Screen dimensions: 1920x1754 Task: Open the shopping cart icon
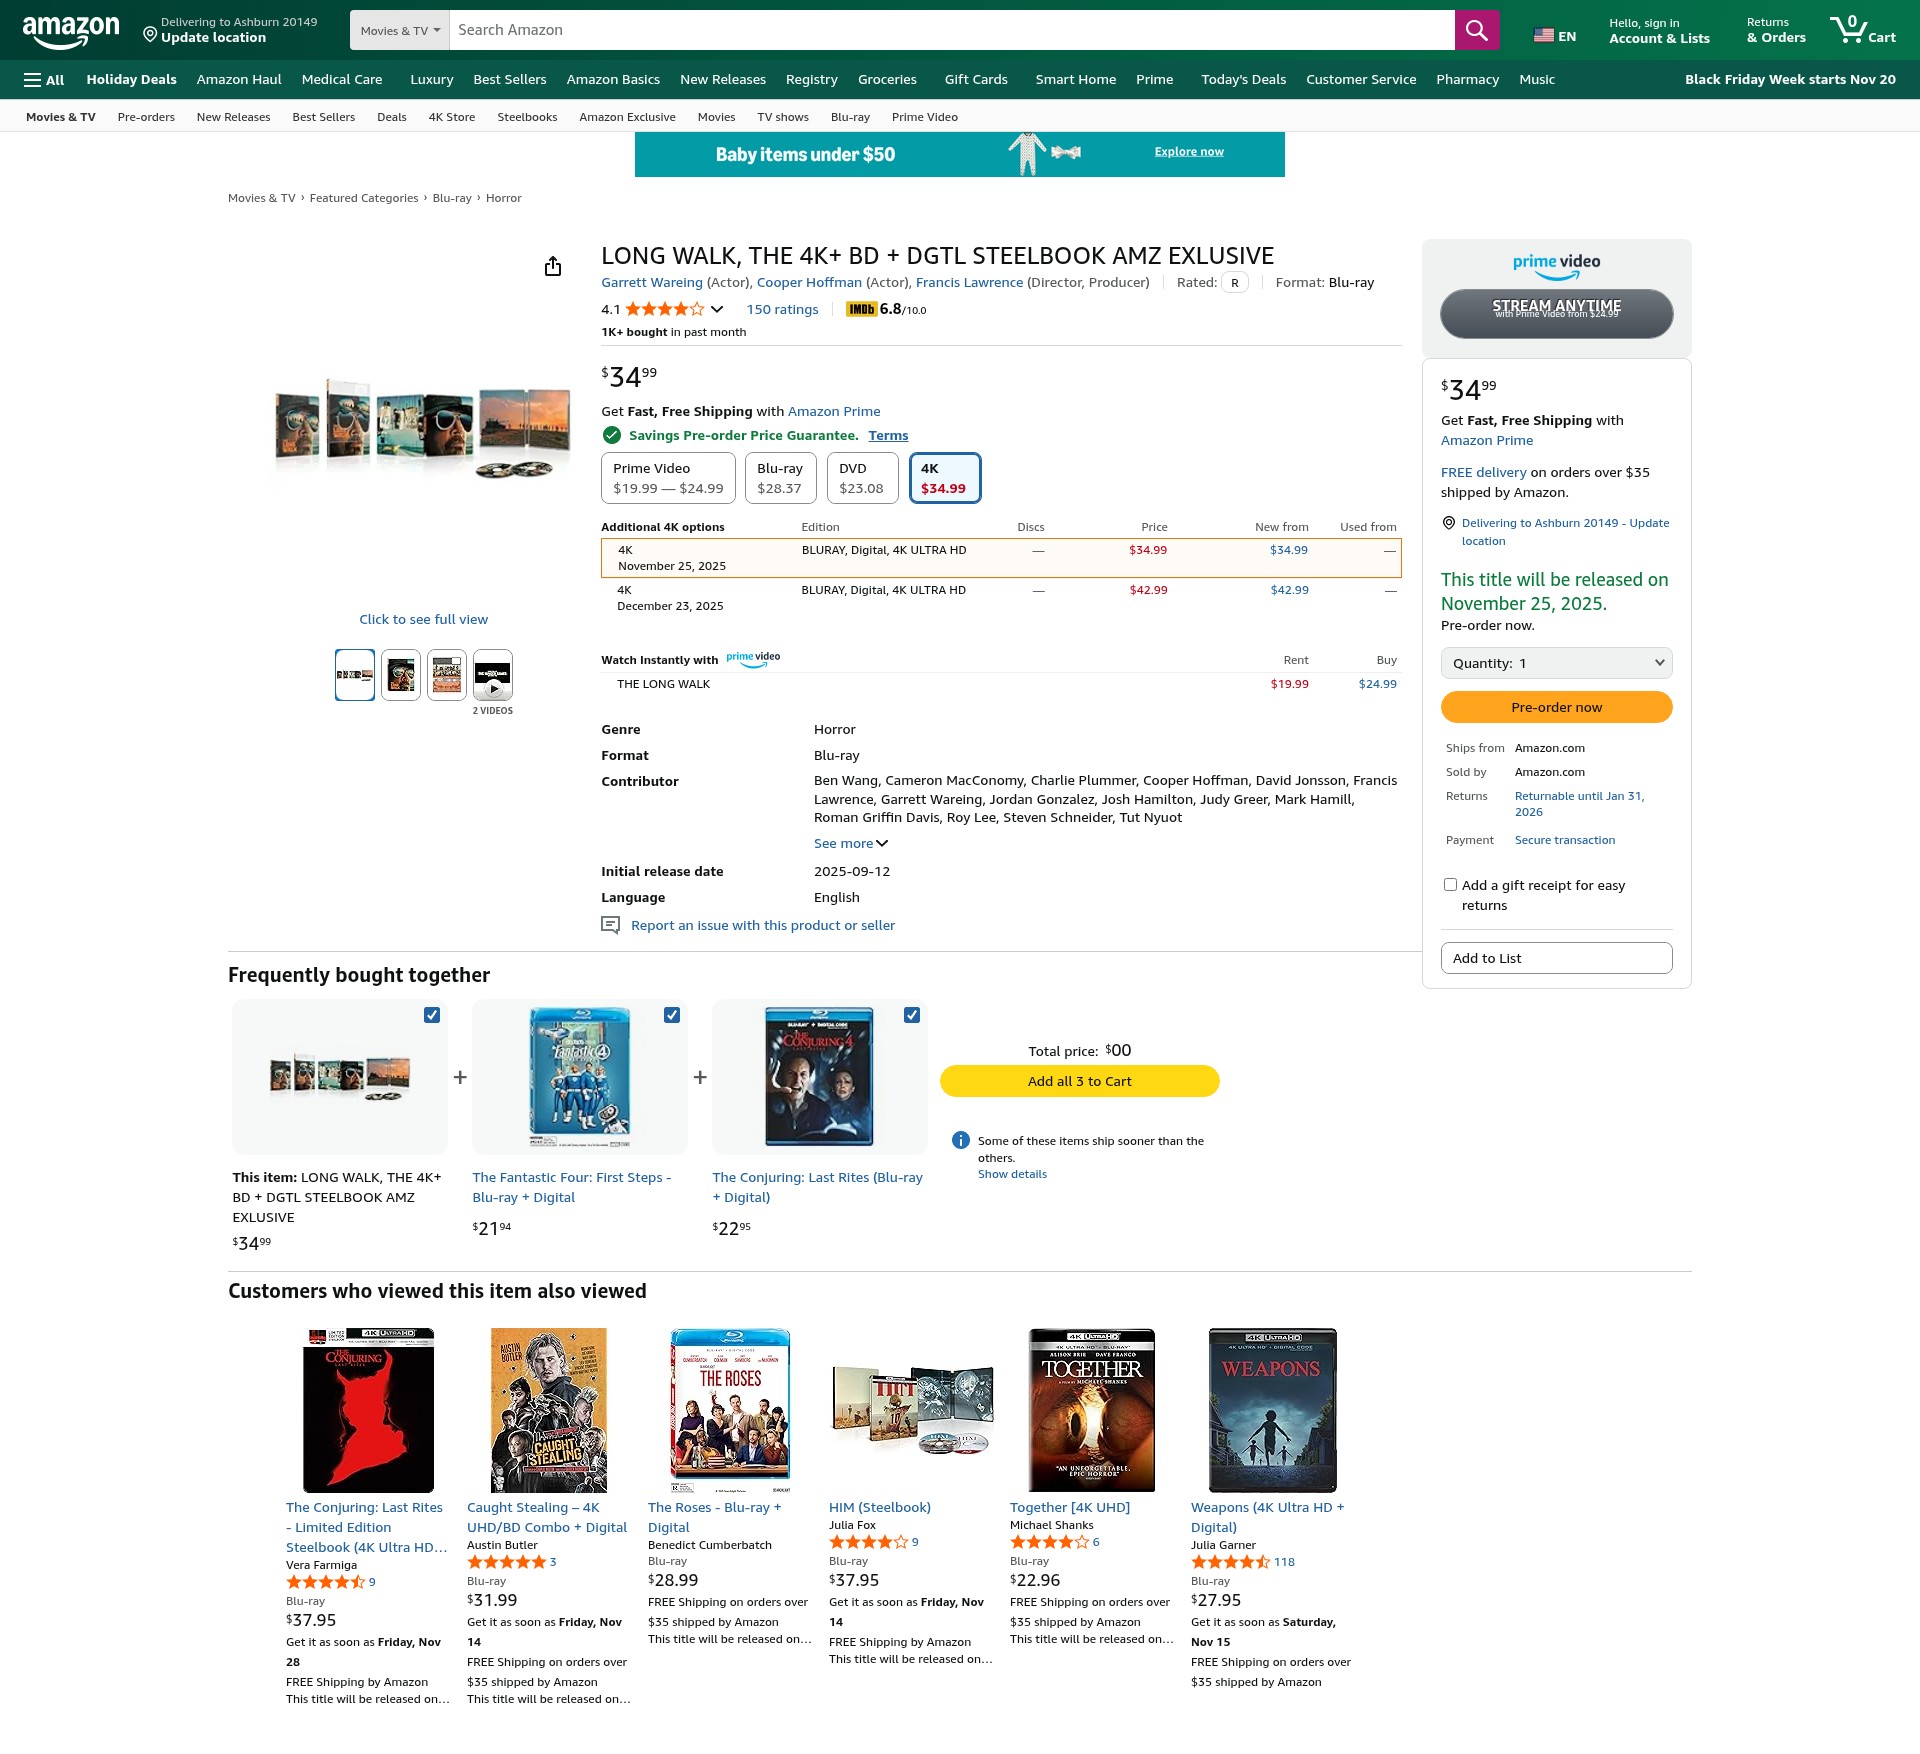point(1862,30)
